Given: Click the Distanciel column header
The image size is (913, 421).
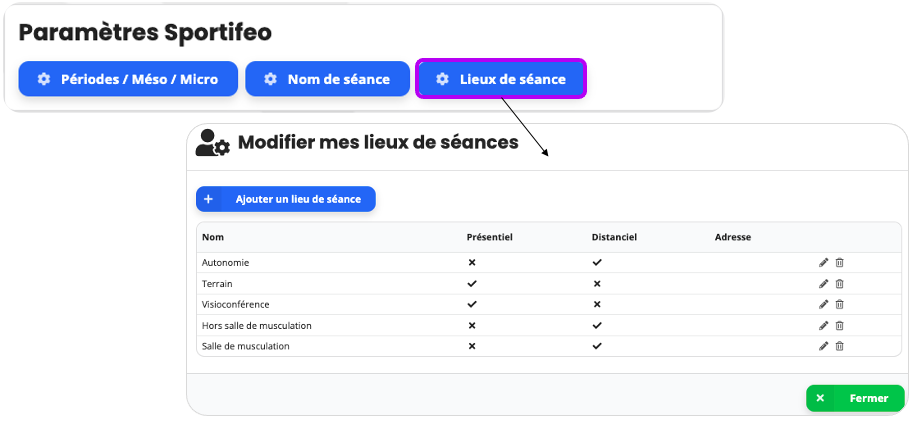Looking at the screenshot, I should coord(614,237).
